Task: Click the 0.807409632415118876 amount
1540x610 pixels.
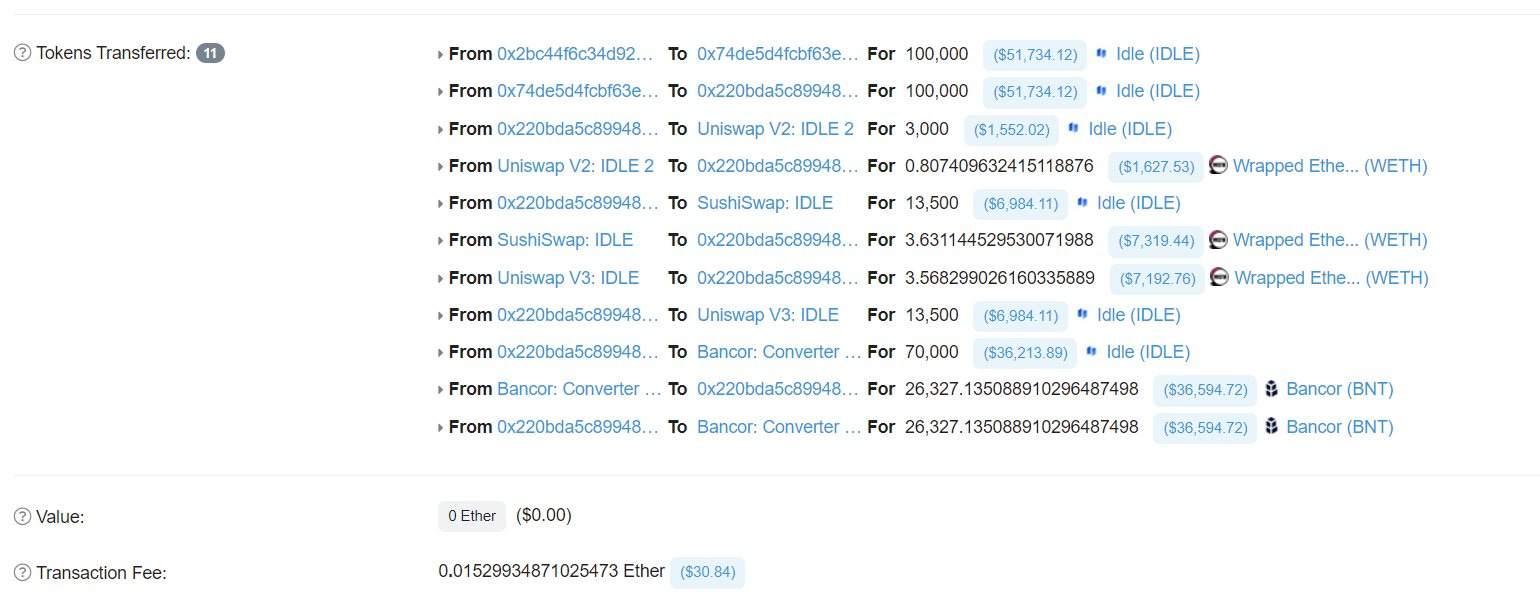Action: (999, 166)
